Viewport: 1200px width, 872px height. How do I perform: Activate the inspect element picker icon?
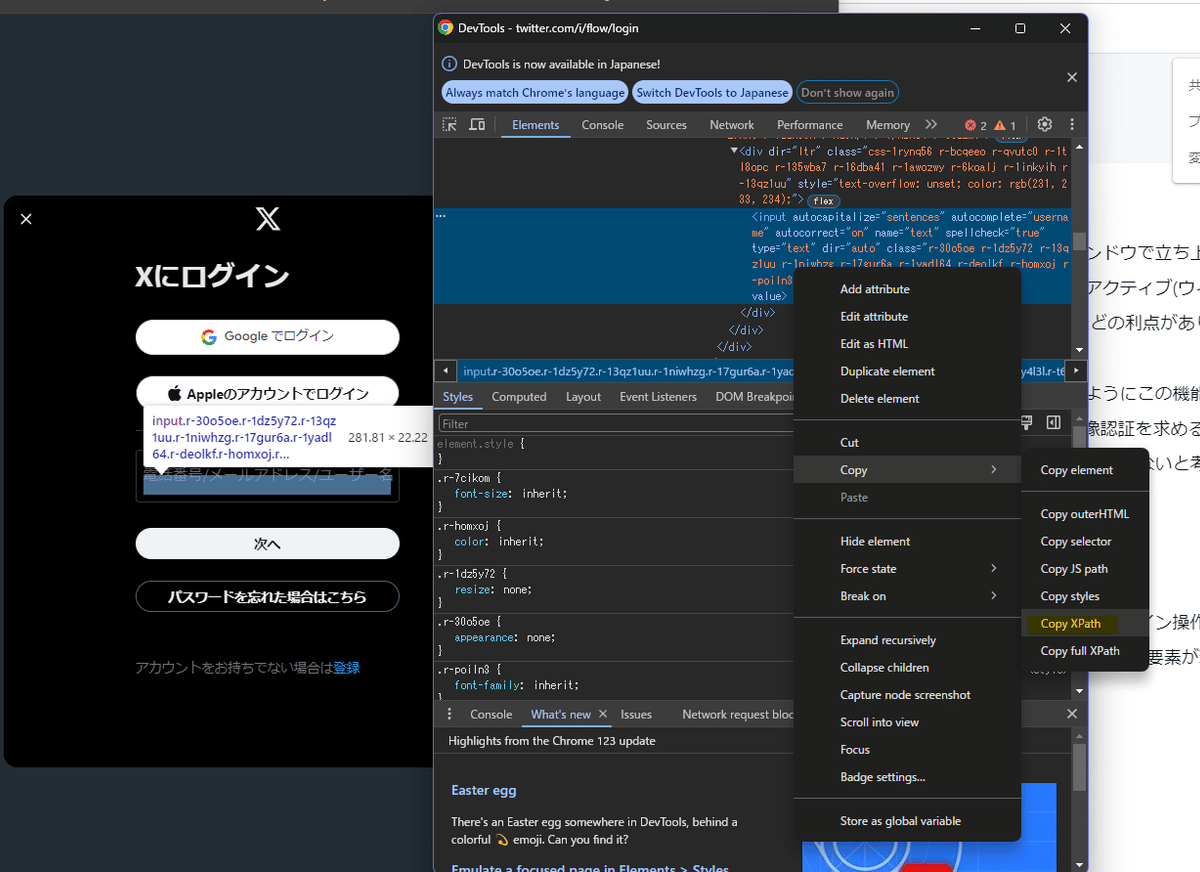[x=450, y=125]
